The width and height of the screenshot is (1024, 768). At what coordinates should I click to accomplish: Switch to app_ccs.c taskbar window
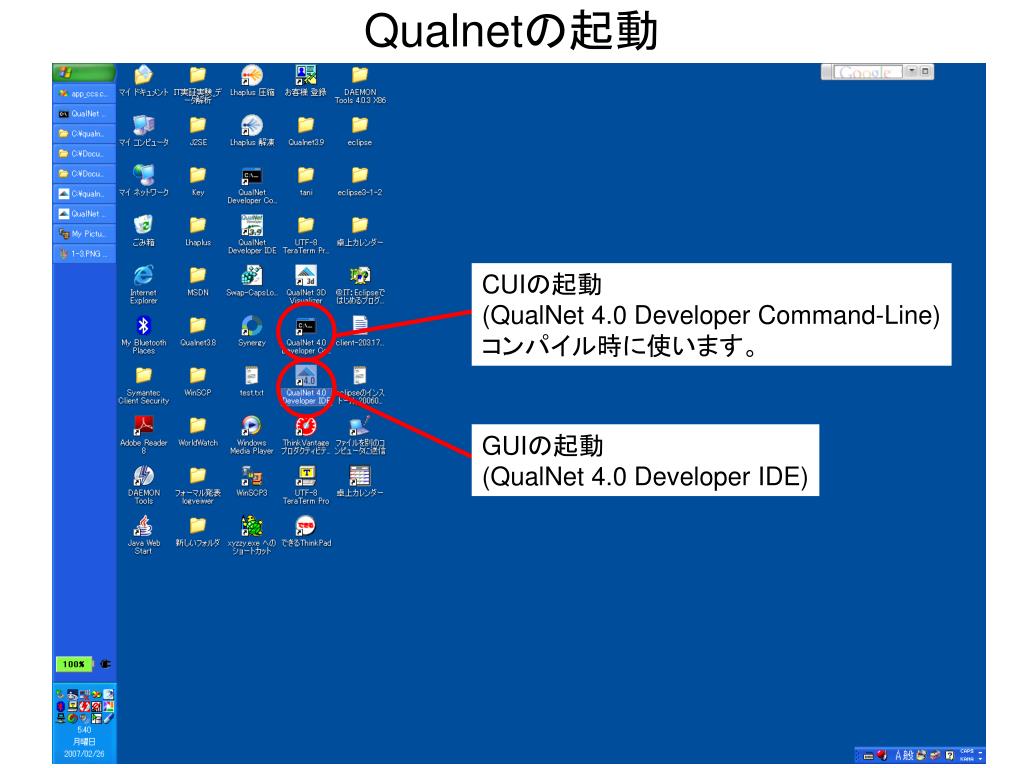pos(84,93)
